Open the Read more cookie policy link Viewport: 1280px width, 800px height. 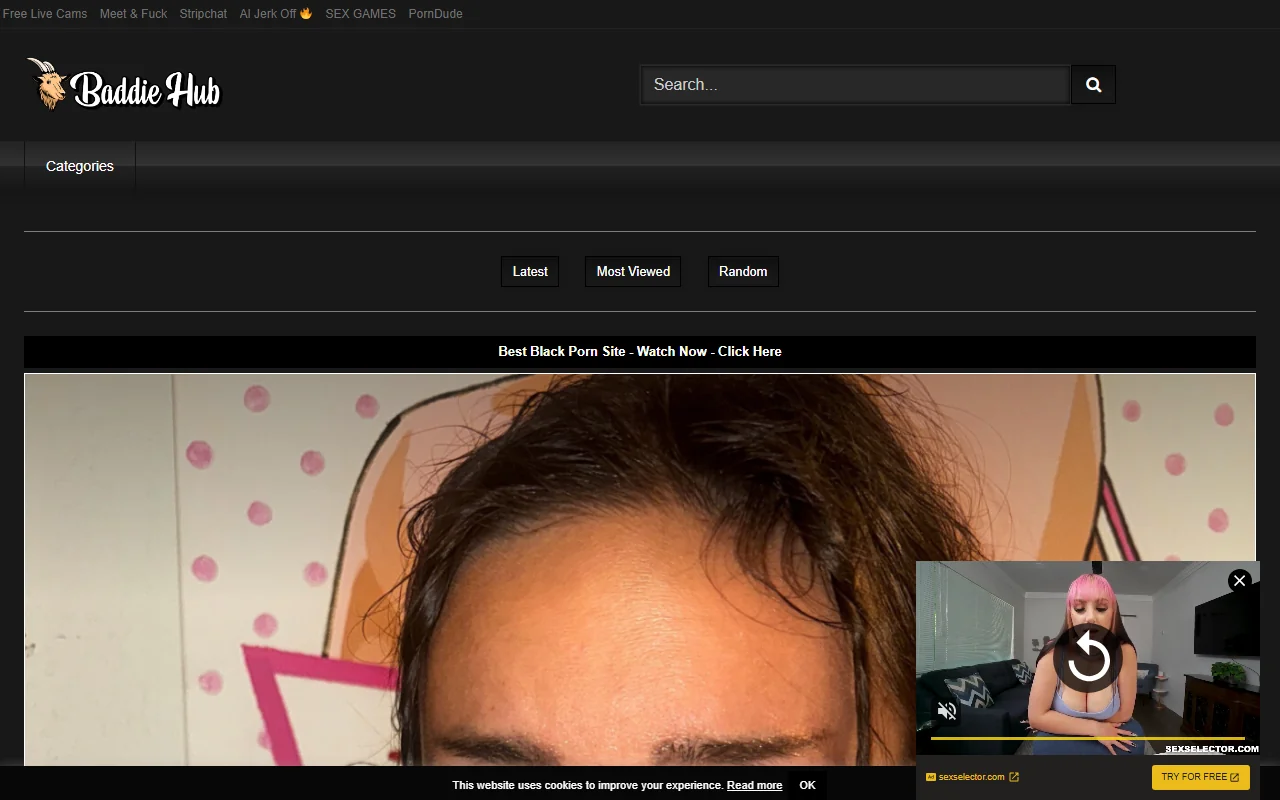pyautogui.click(x=755, y=785)
